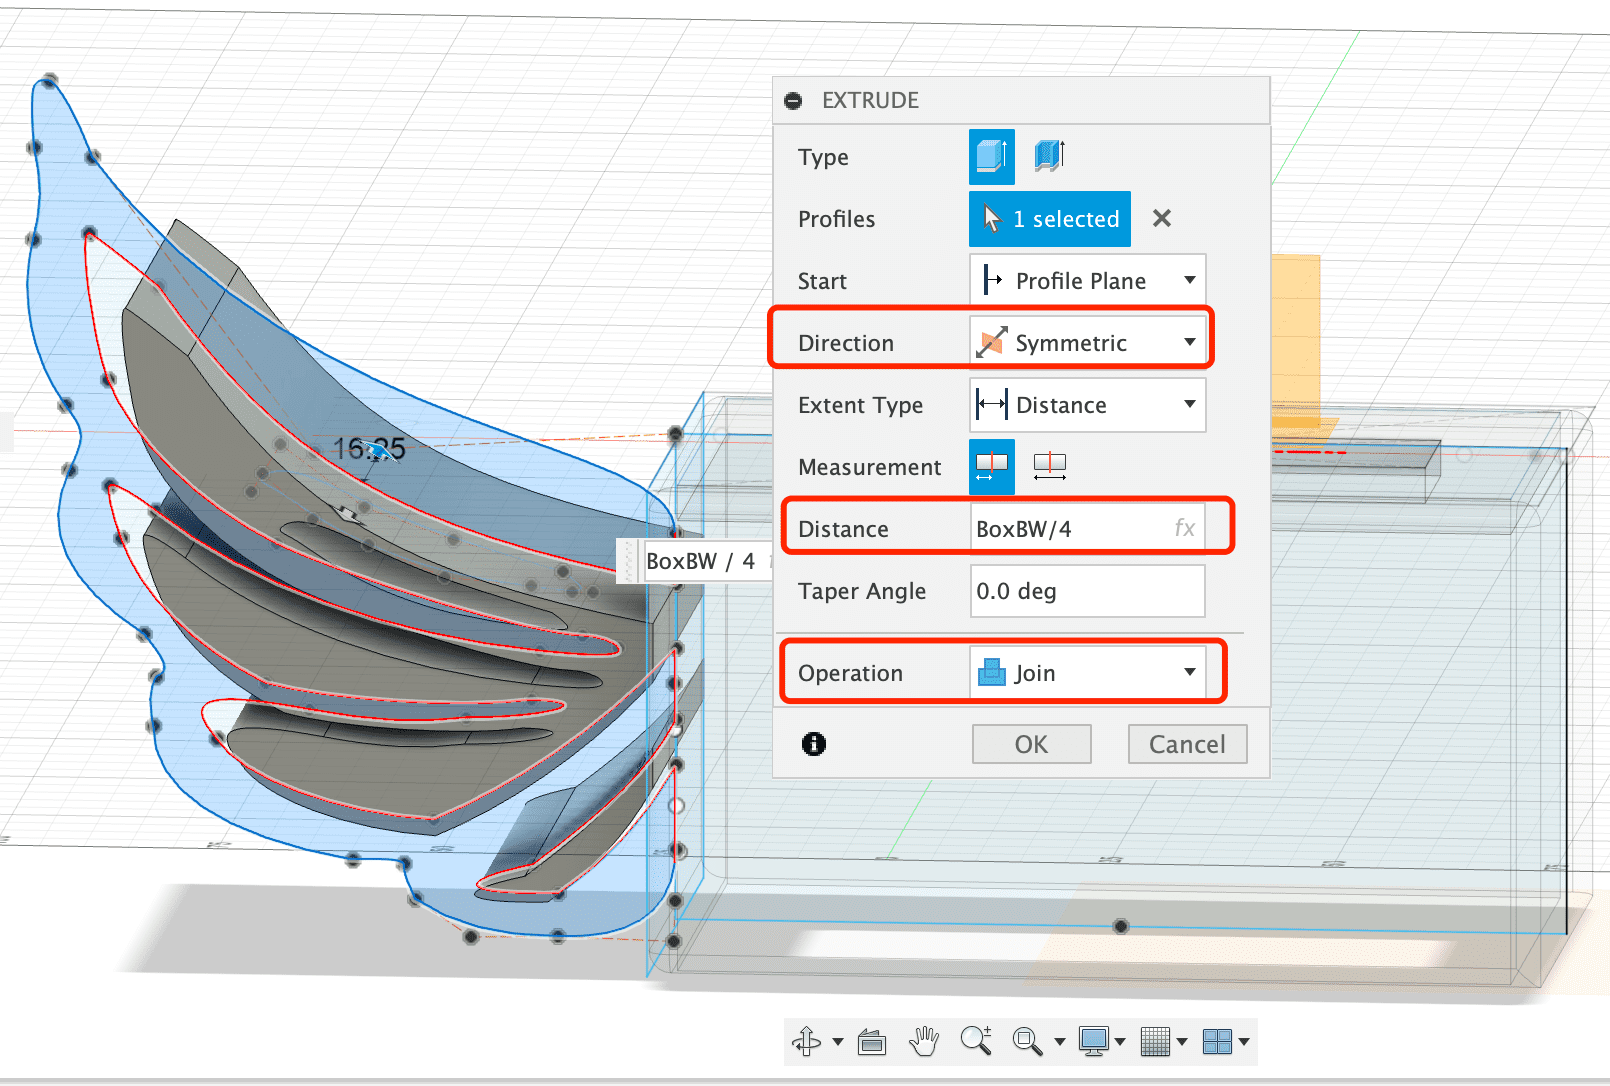This screenshot has width=1610, height=1086.
Task: Open the Viewports dropdown arrow
Action: tap(1244, 1042)
